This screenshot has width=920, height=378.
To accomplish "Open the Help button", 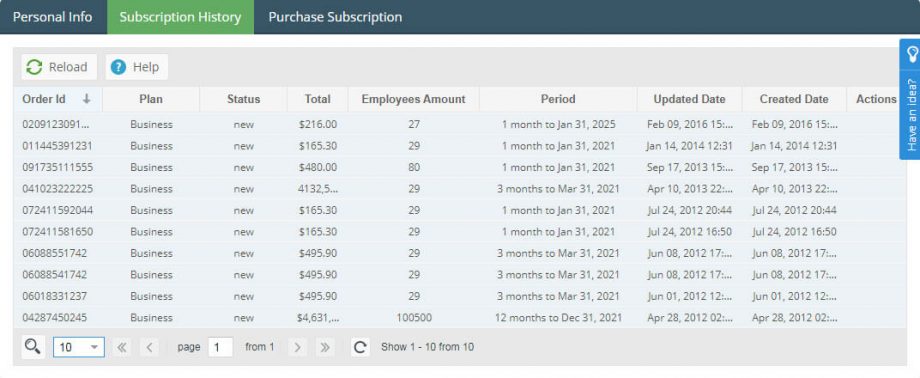I will pos(136,67).
